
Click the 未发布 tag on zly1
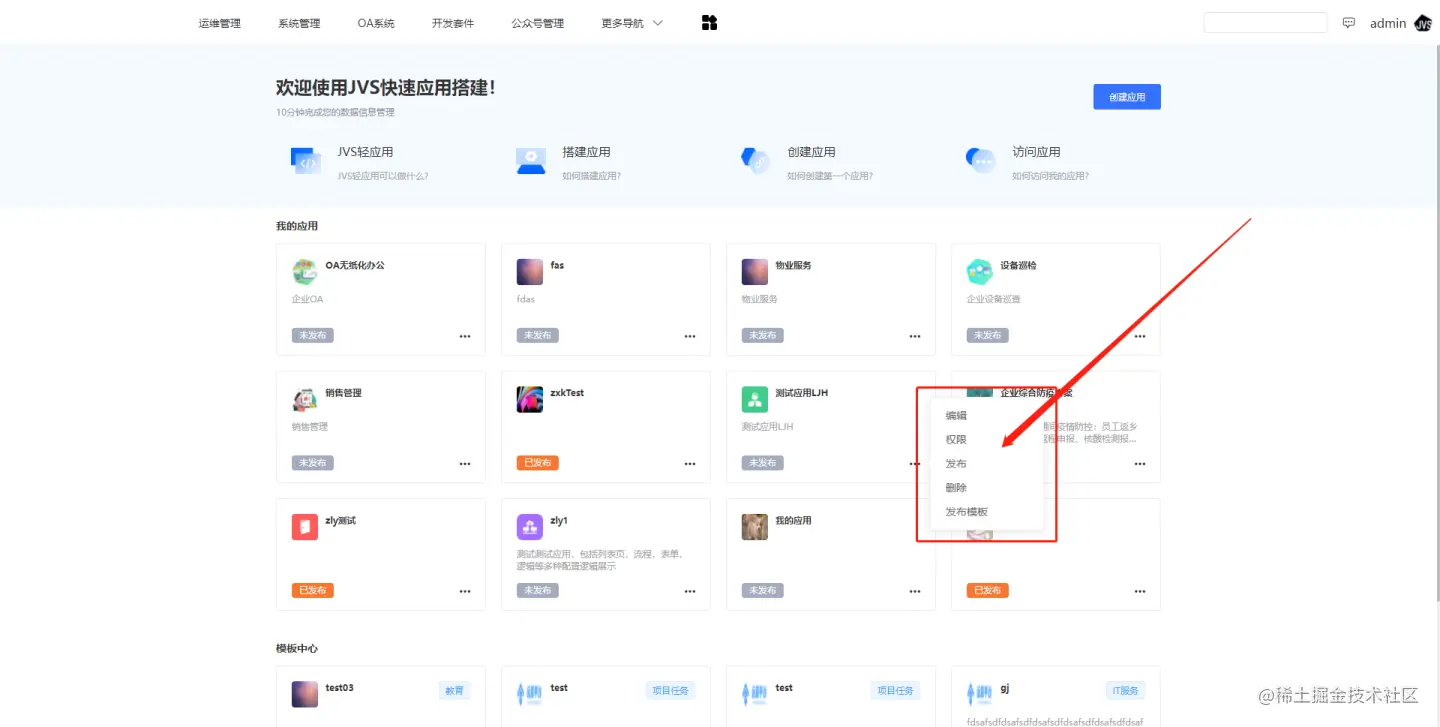point(538,591)
